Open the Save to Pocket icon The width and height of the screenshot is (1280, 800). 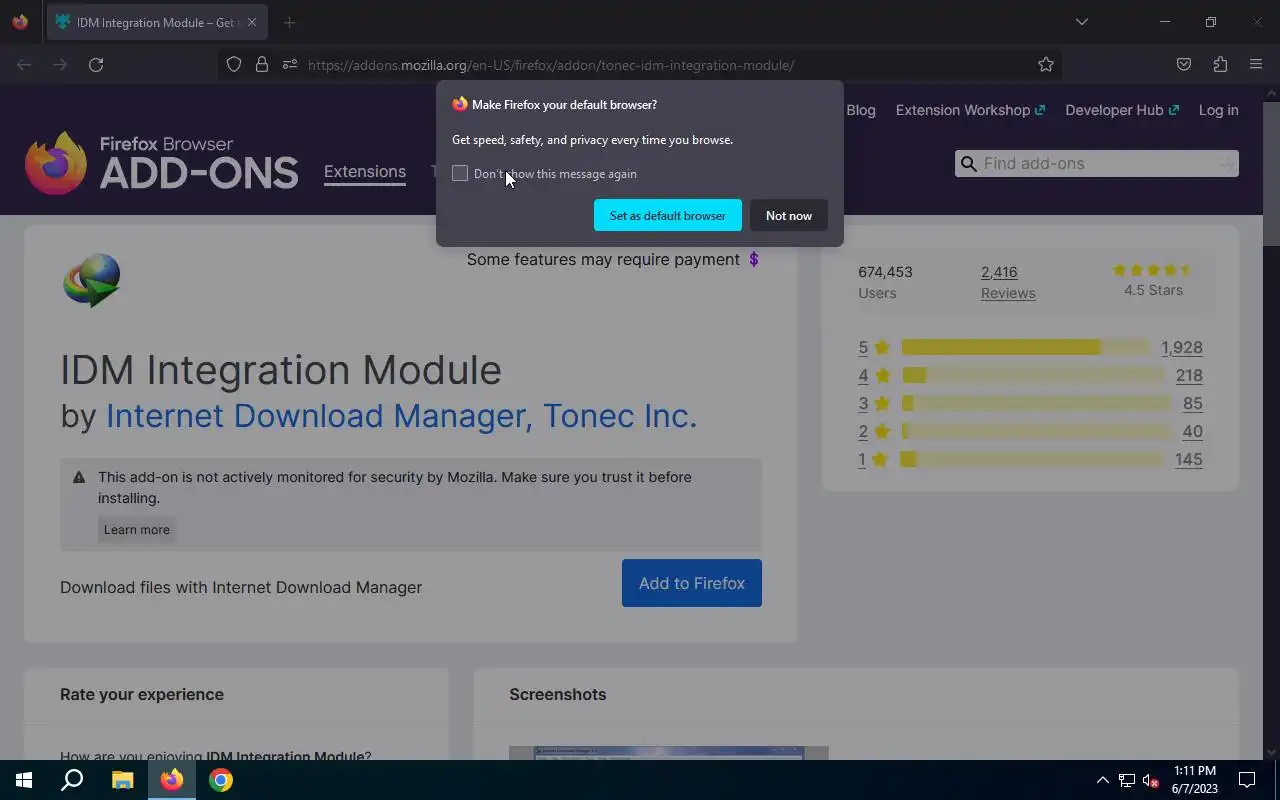pos(1184,64)
